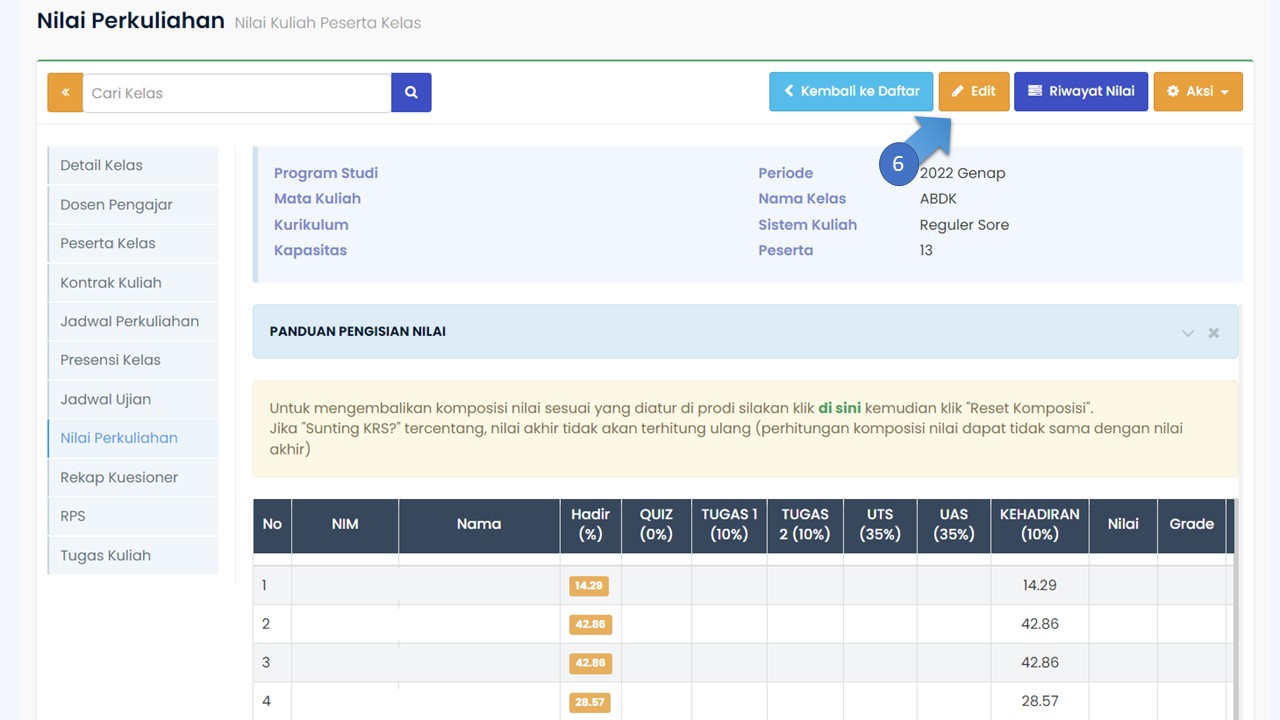Viewport: 1280px width, 720px height.
Task: Click the ABDK class name value
Action: tap(938, 199)
